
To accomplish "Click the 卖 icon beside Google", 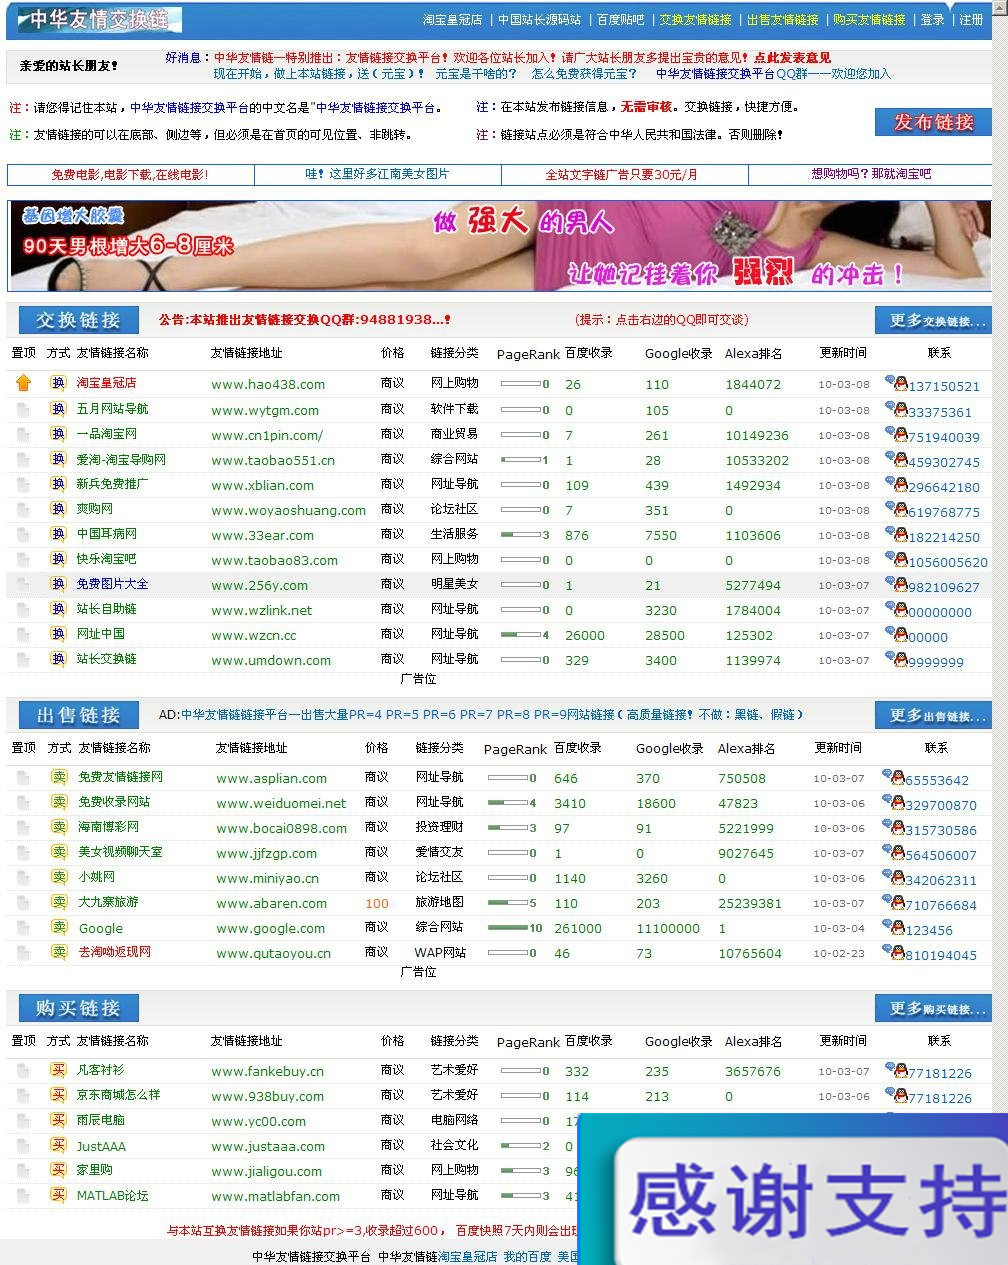I will 59,927.
